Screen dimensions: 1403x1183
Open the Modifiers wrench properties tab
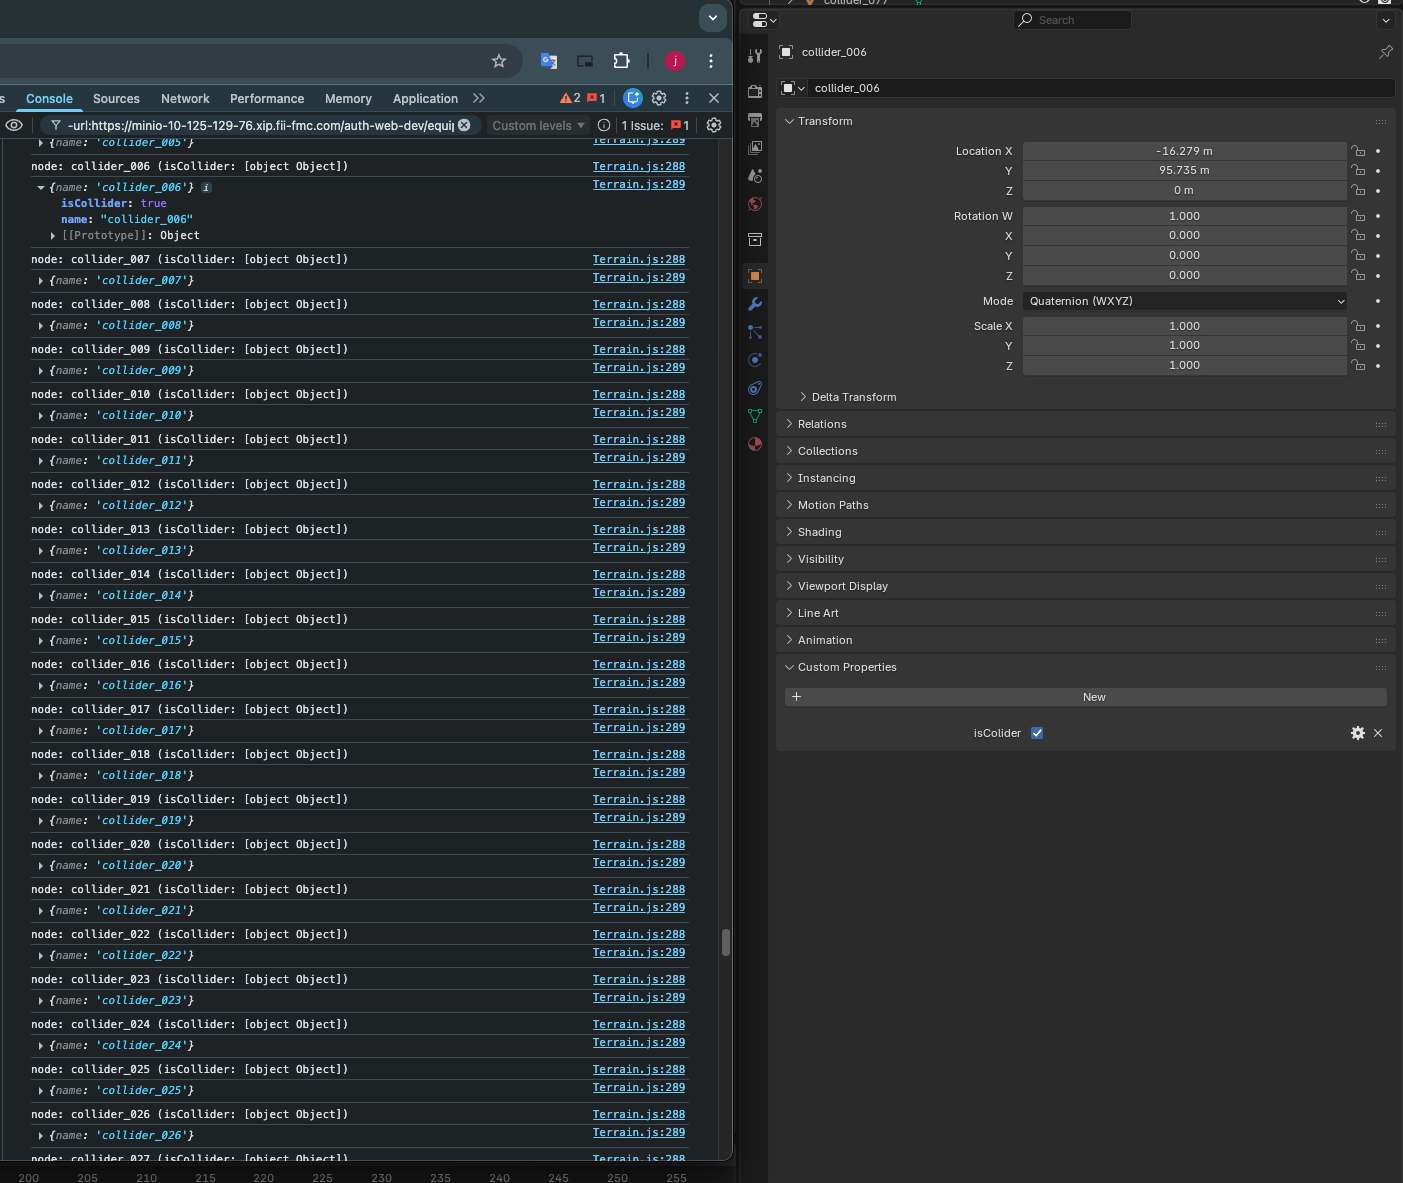click(755, 304)
